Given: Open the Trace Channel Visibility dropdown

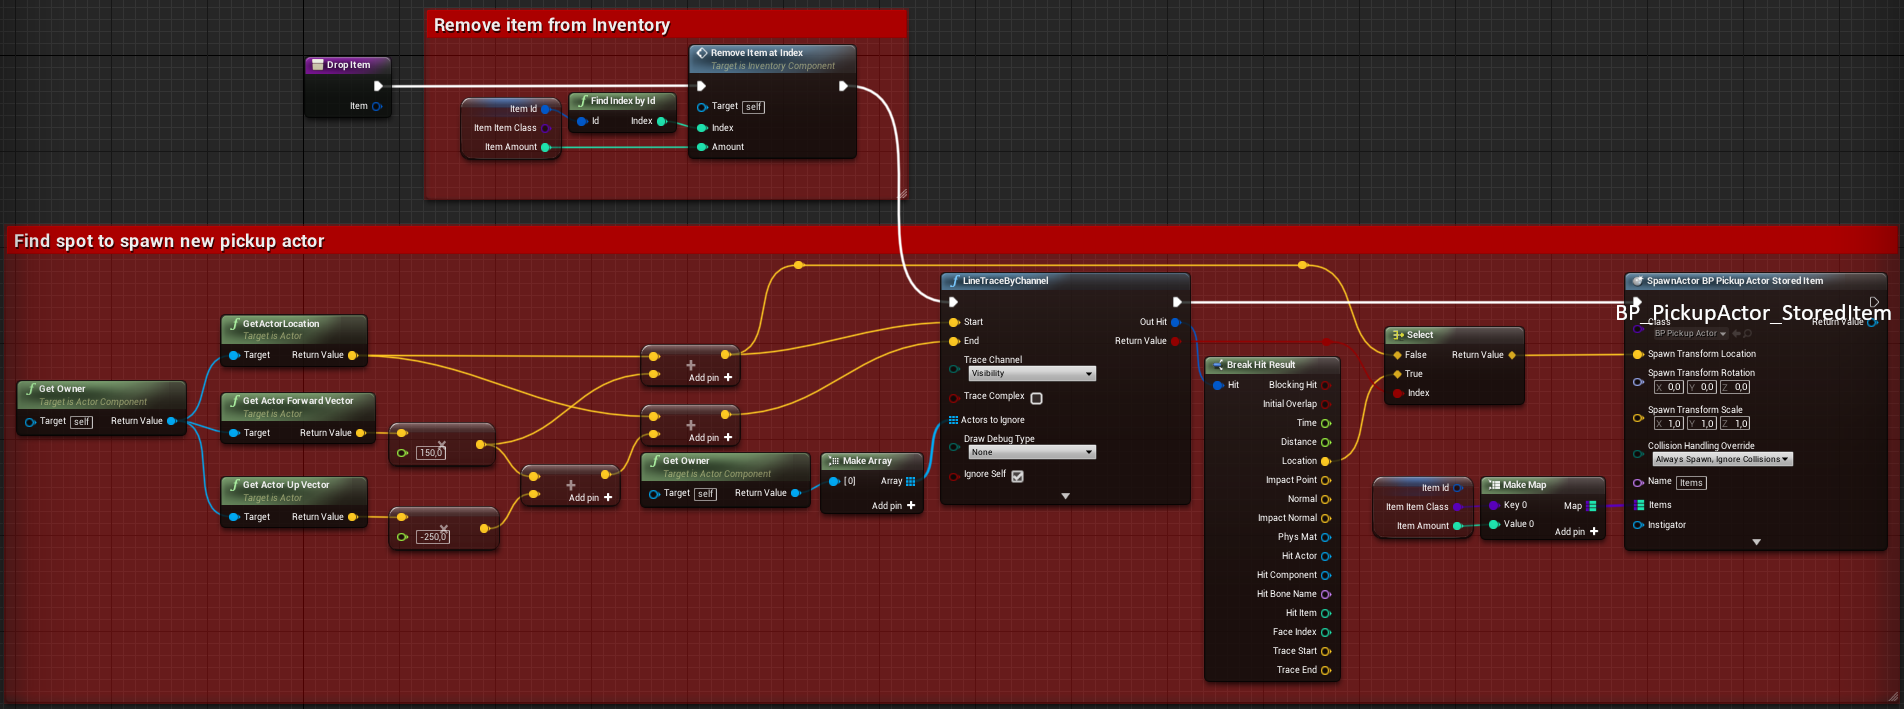Looking at the screenshot, I should coord(1031,374).
